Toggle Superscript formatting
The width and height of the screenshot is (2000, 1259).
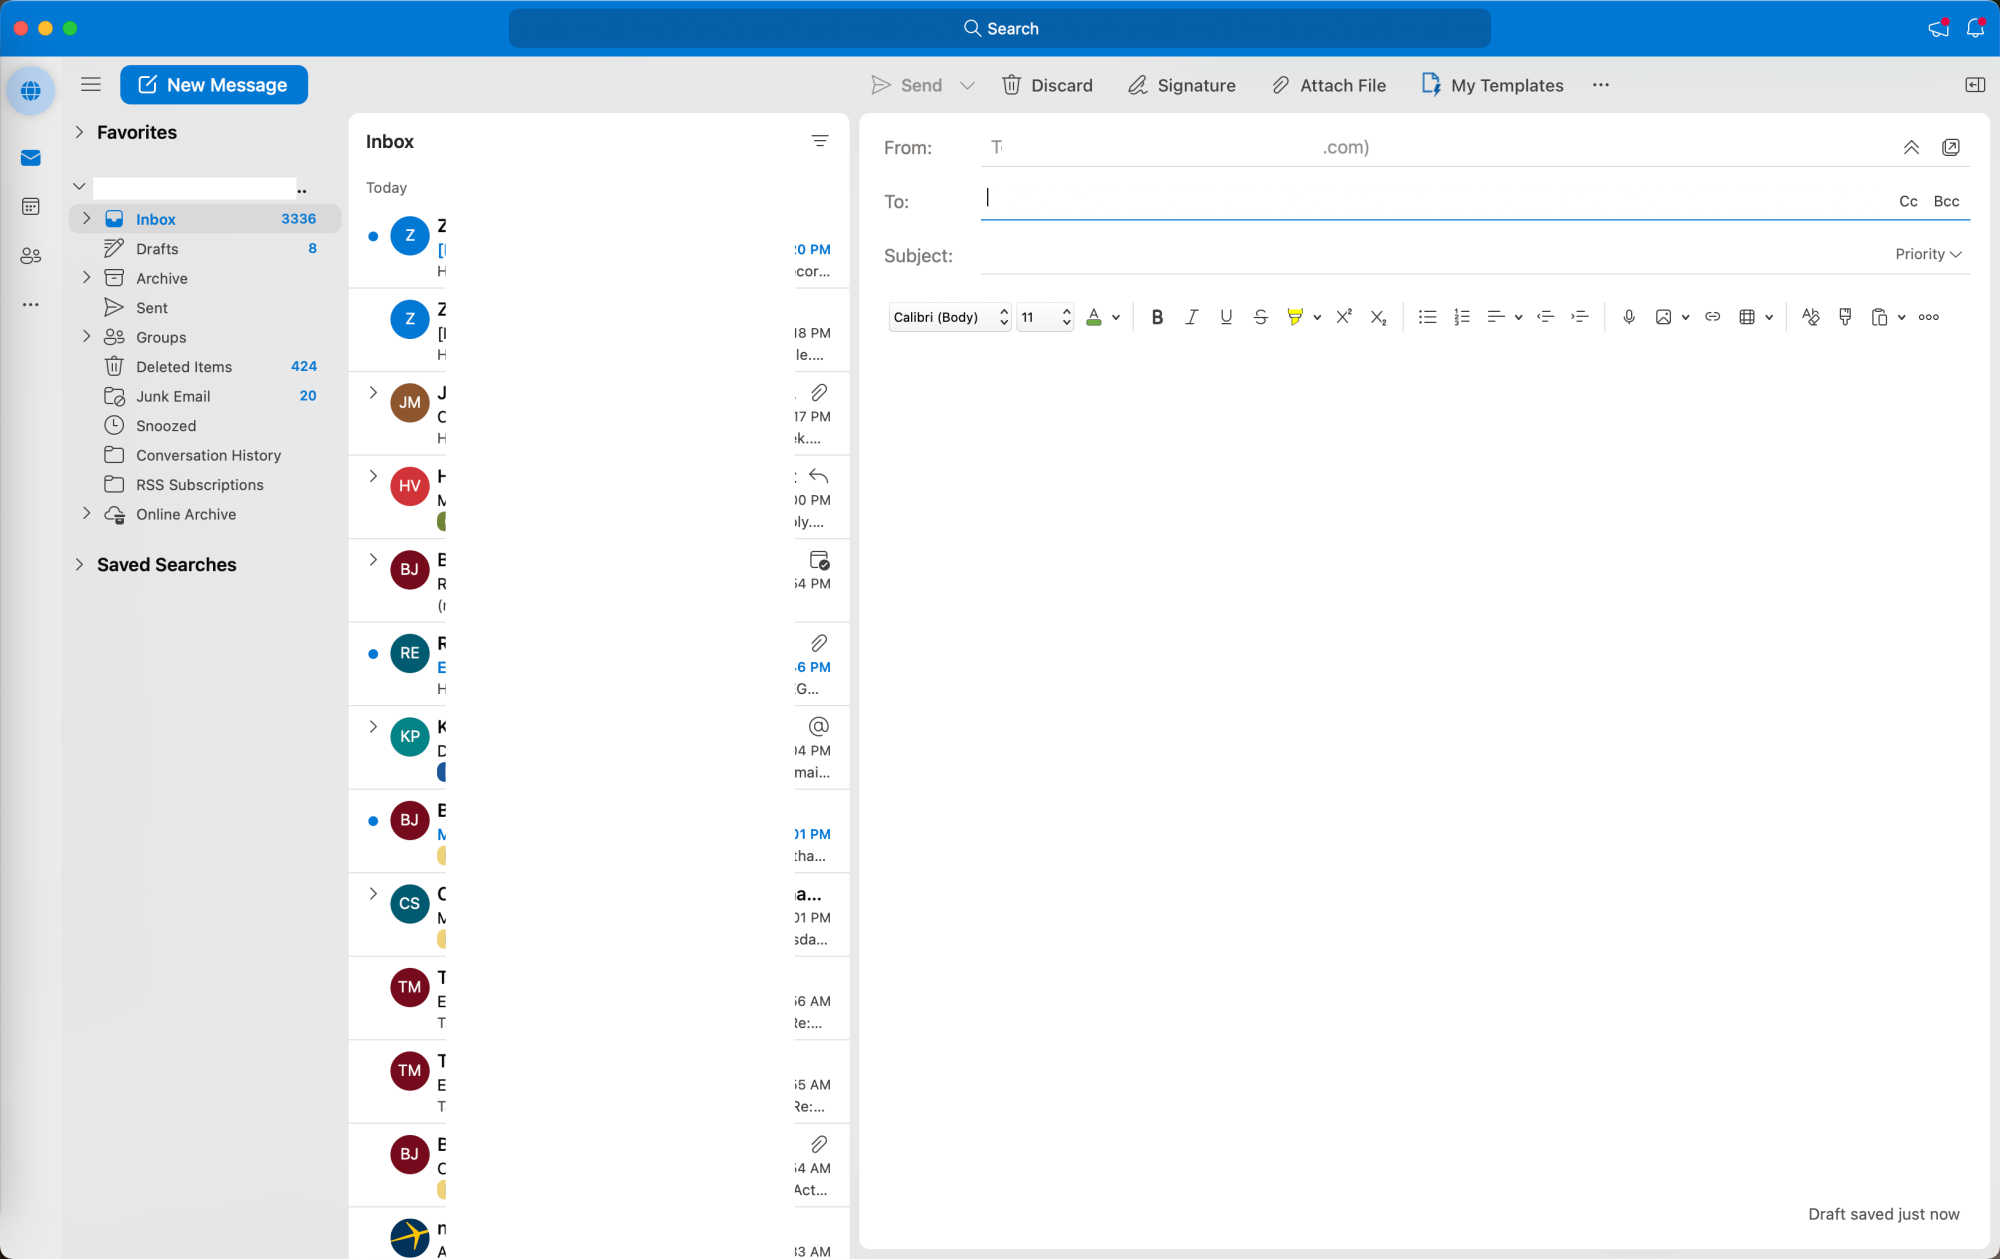1344,317
